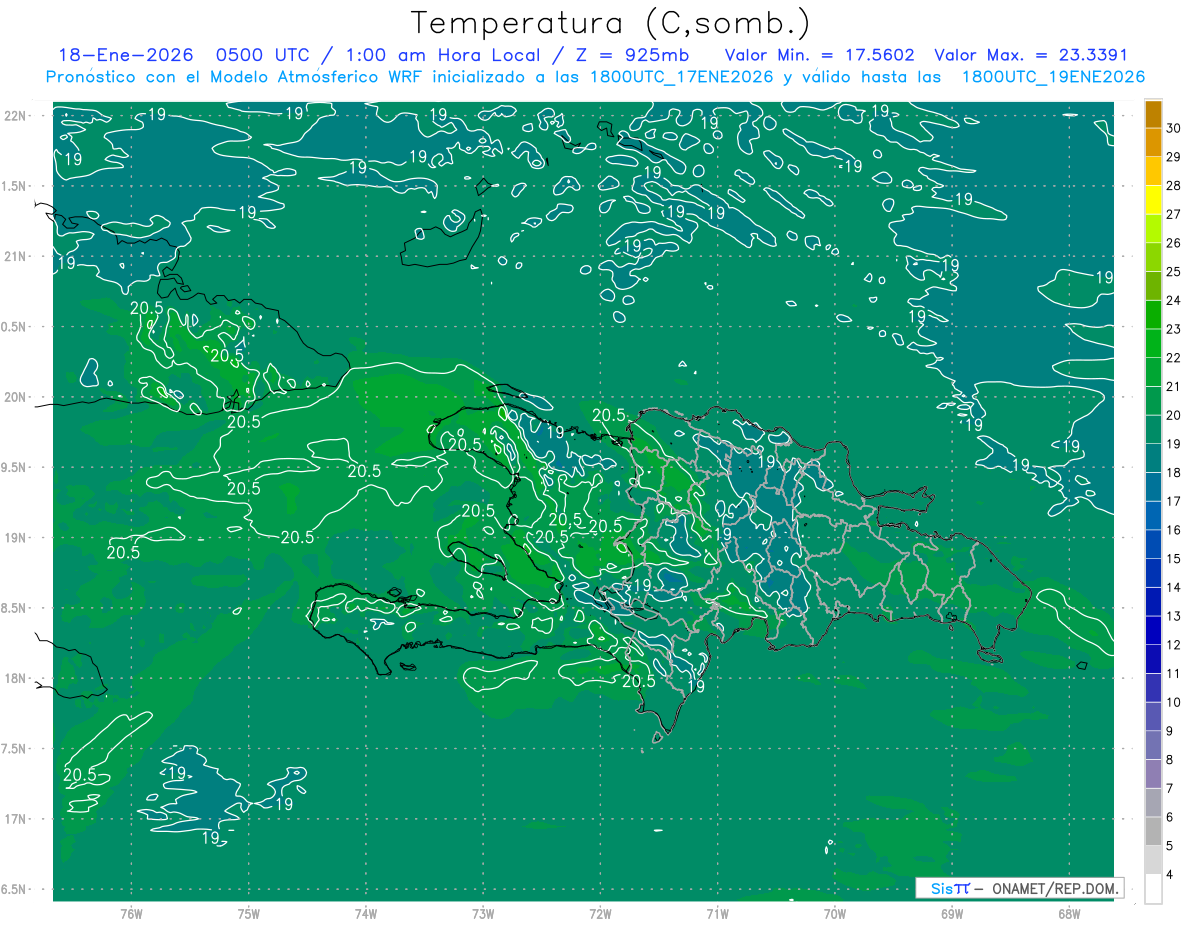
Task: Click the title "Temperatura (C,somb.)"
Action: point(610,23)
